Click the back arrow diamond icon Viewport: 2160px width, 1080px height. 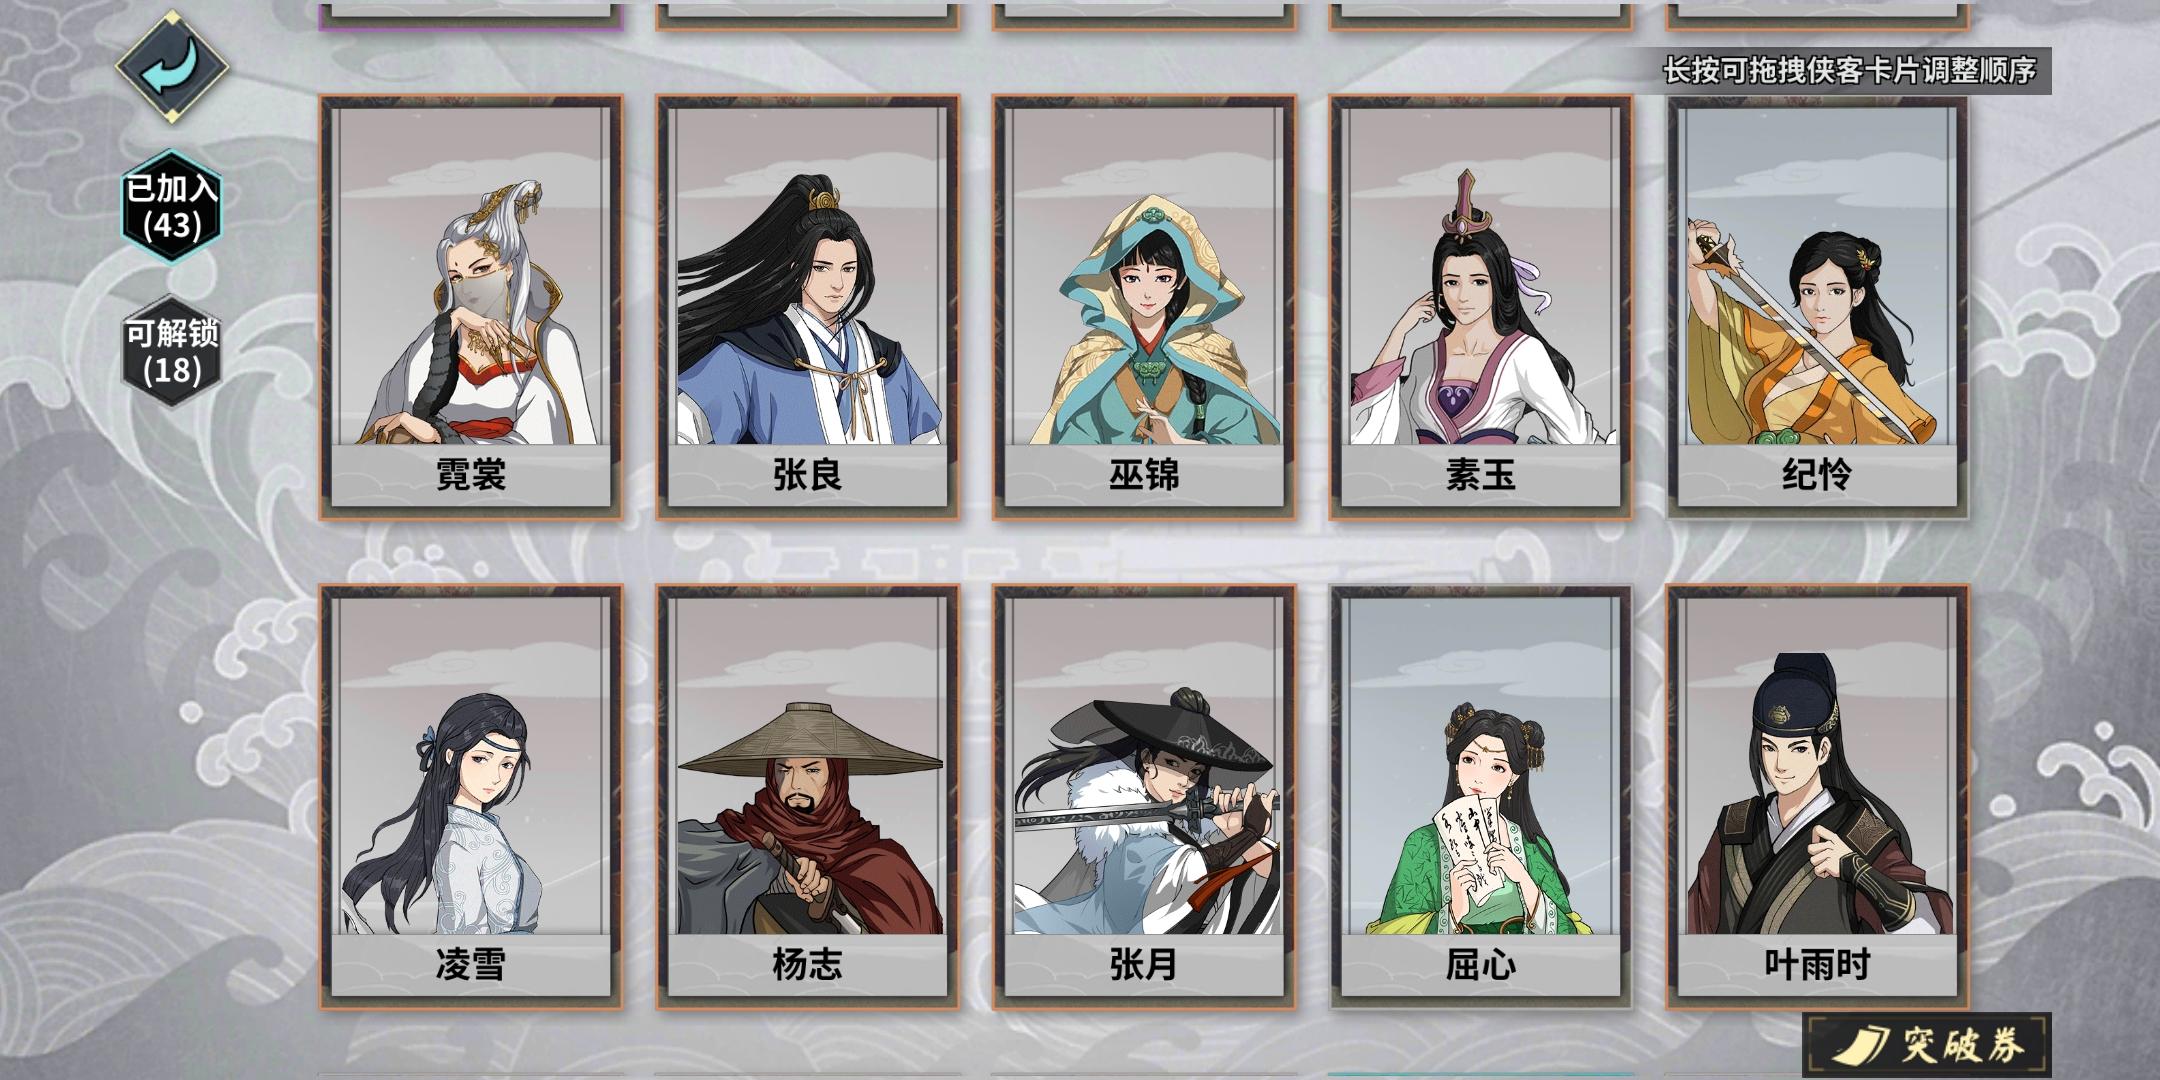[172, 68]
